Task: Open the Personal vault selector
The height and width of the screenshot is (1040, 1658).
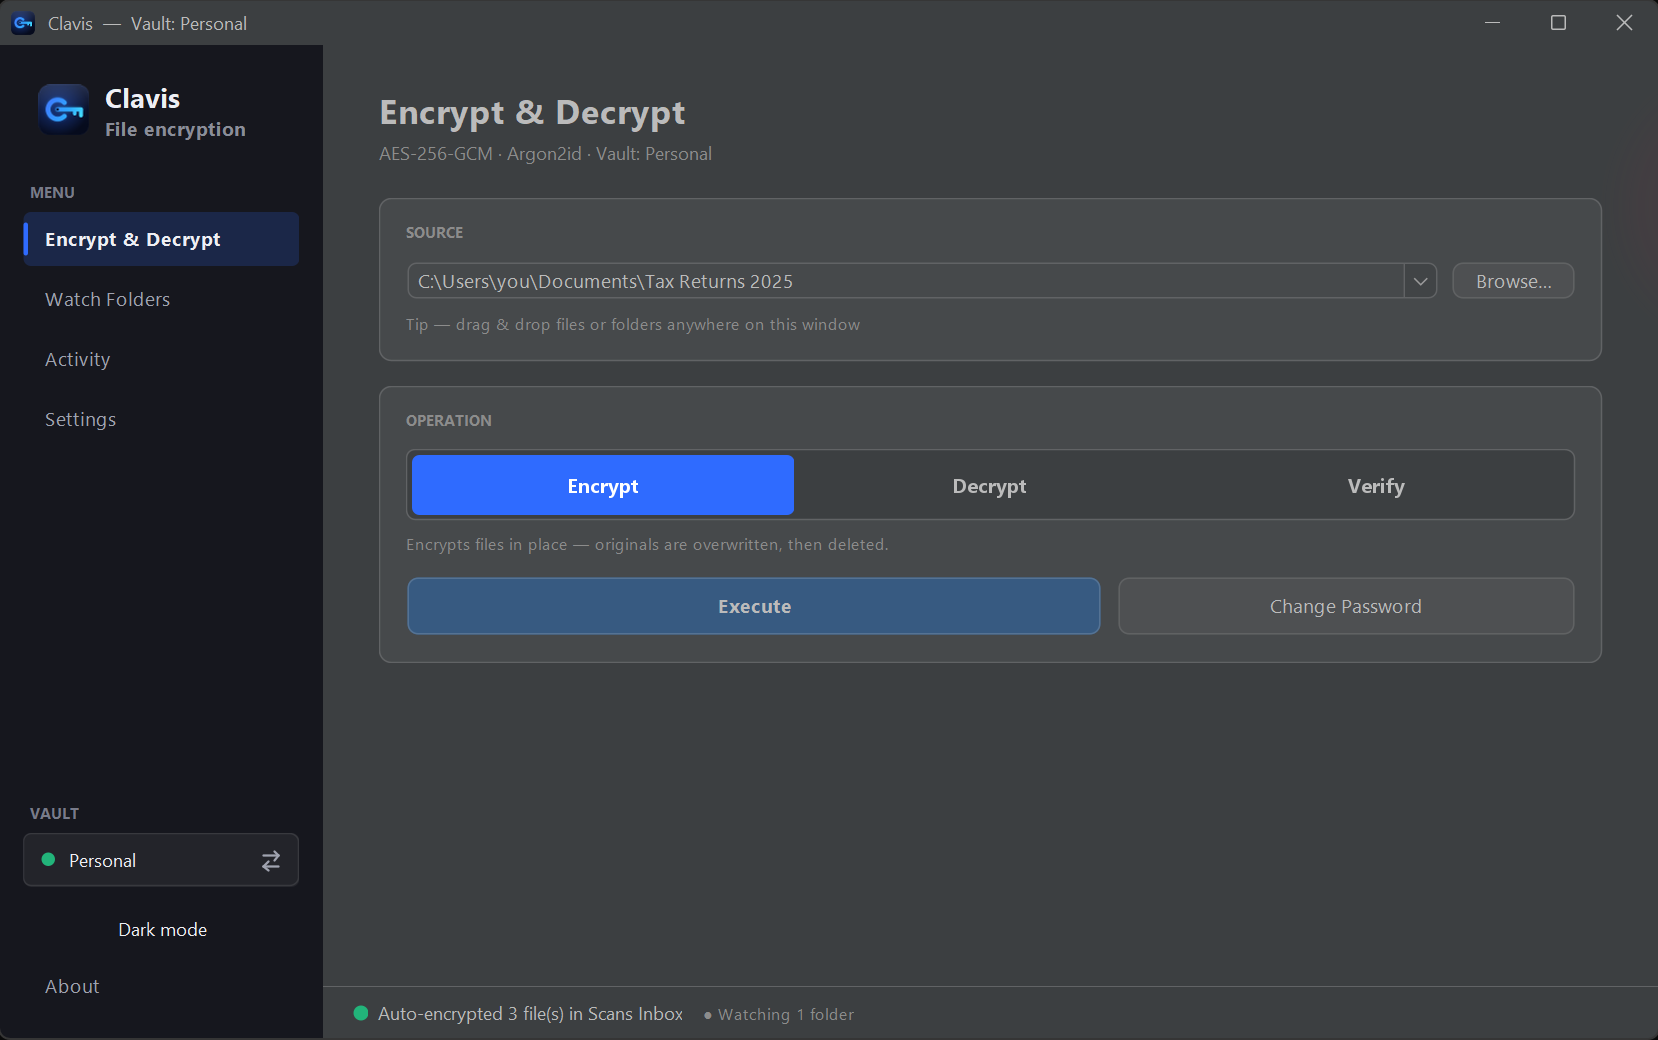Action: (x=161, y=860)
